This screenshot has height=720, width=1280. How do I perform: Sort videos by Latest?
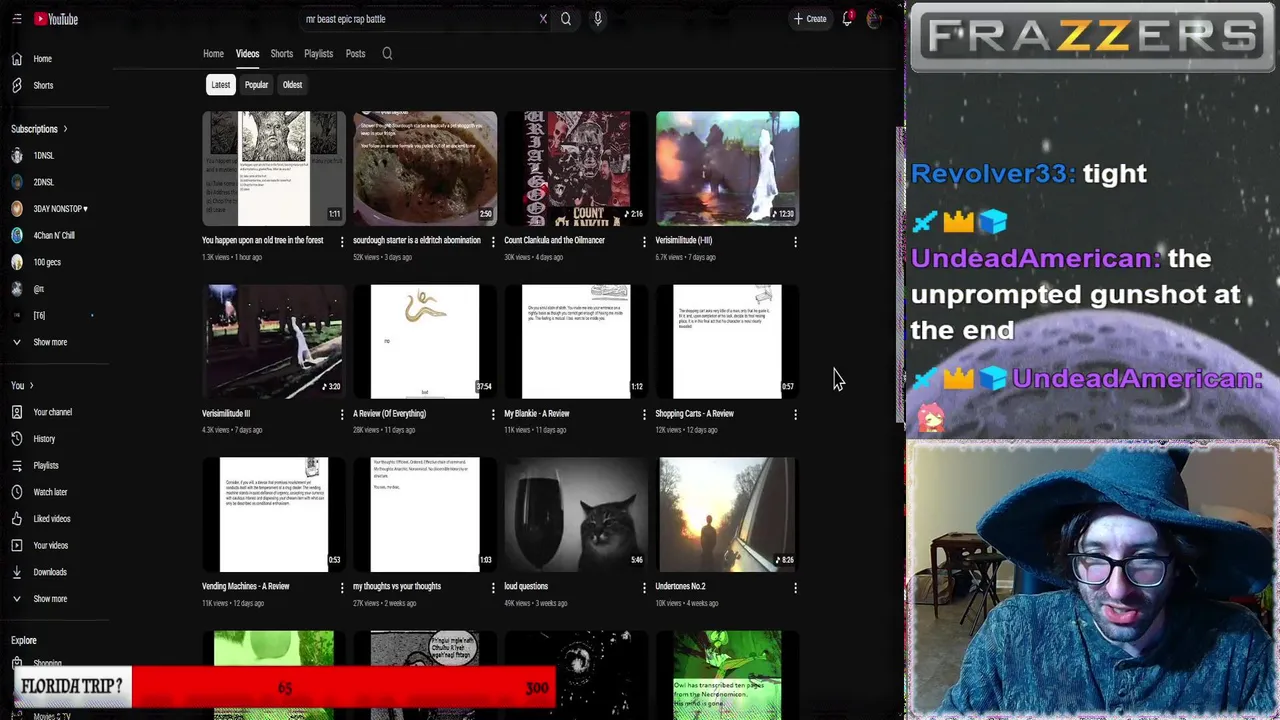[x=220, y=85]
